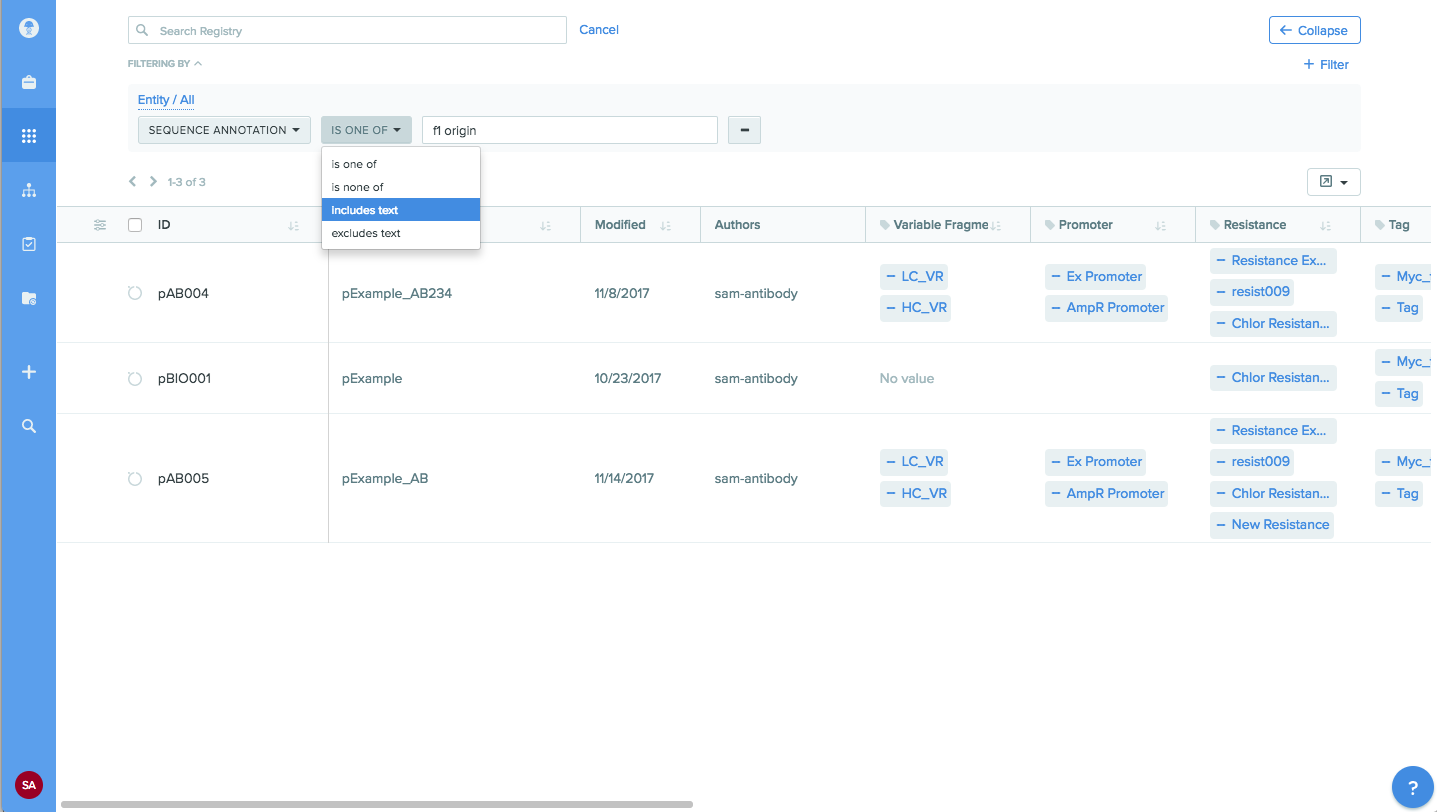Collapse the Filtering By section chevron
The width and height of the screenshot is (1437, 812).
(198, 64)
